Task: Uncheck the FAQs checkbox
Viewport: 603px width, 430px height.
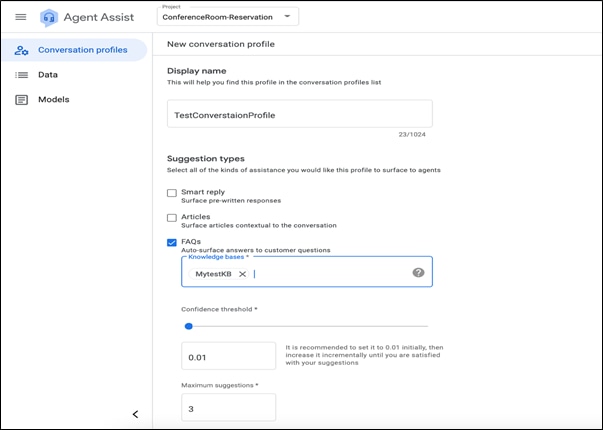Action: 172,243
